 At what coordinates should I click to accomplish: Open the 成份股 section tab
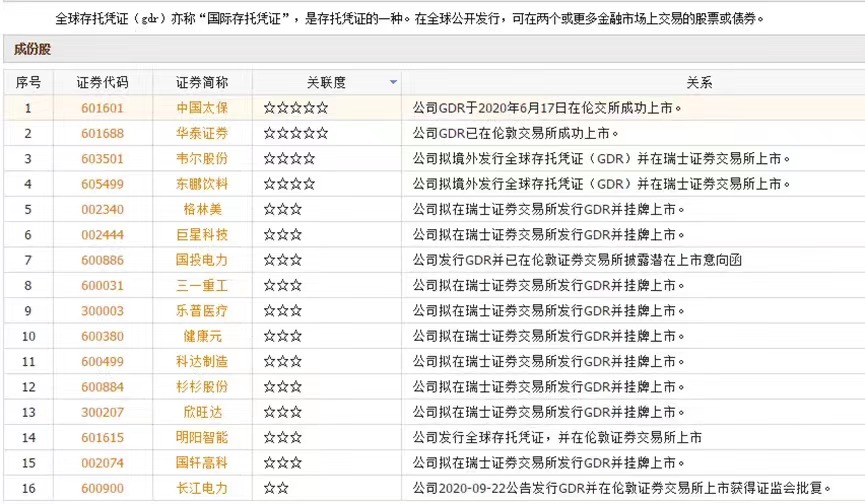coord(32,49)
